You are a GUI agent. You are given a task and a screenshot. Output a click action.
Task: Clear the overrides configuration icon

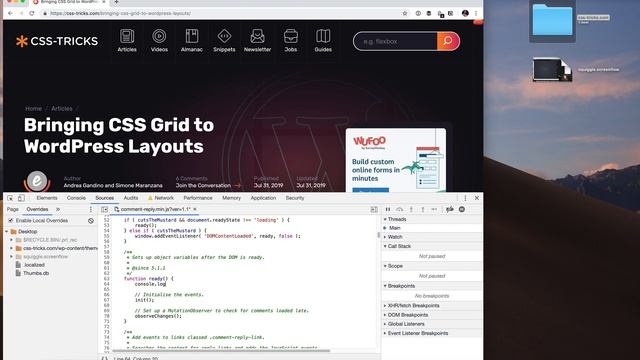pyautogui.click(x=91, y=221)
